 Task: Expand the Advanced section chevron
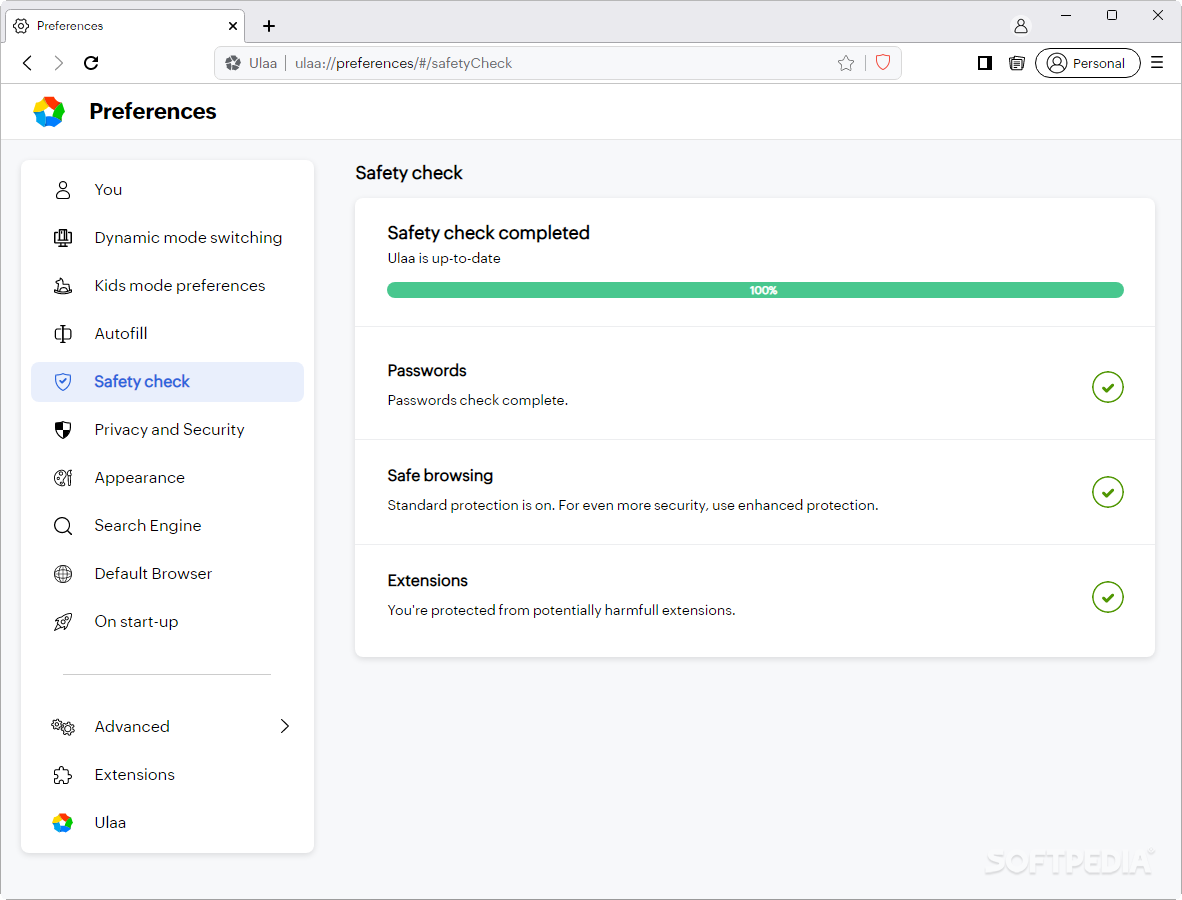pos(285,727)
